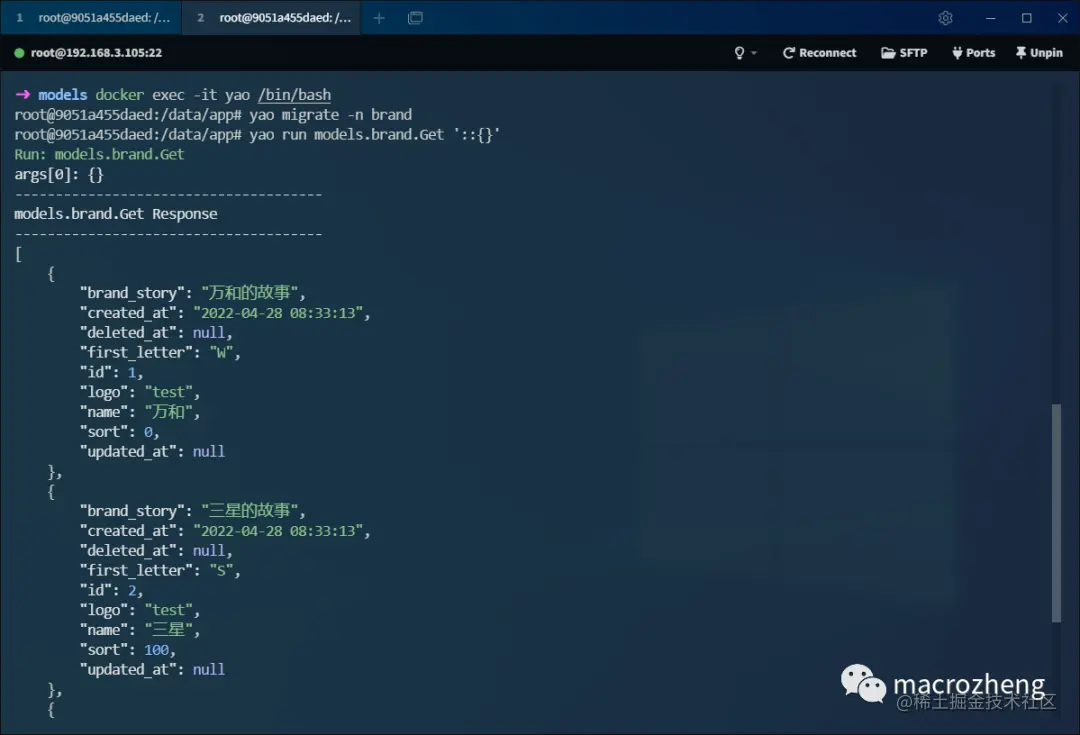This screenshot has width=1080, height=735.
Task: Open a new tab with plus icon
Action: tap(379, 18)
